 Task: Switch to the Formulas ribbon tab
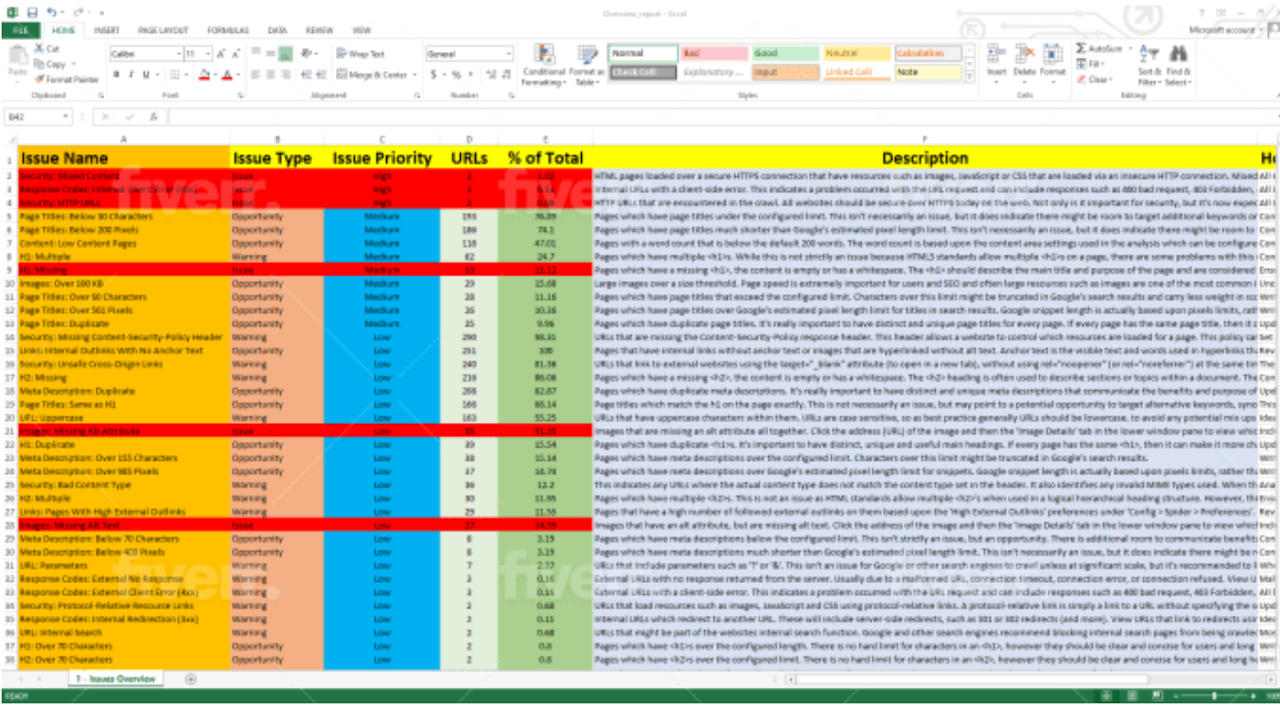(228, 31)
